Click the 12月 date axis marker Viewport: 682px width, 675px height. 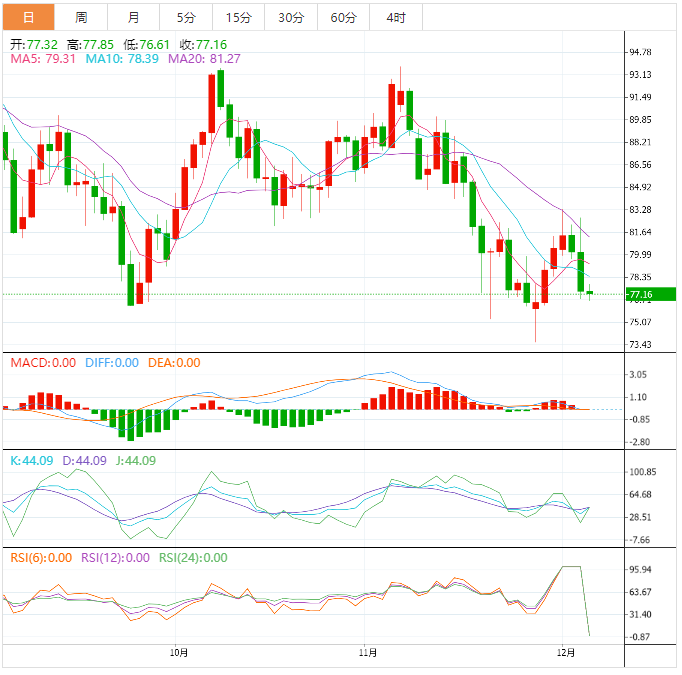pos(566,653)
